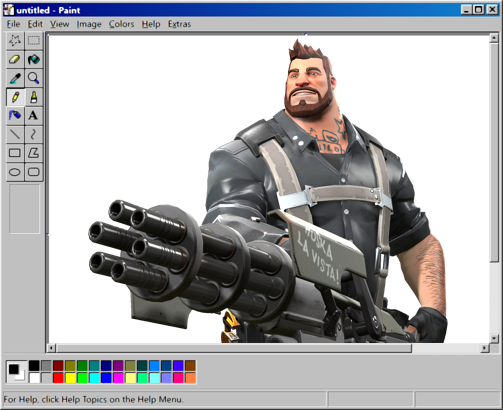Select the Curve tool
Screen dimensions: 503x410
click(x=34, y=135)
